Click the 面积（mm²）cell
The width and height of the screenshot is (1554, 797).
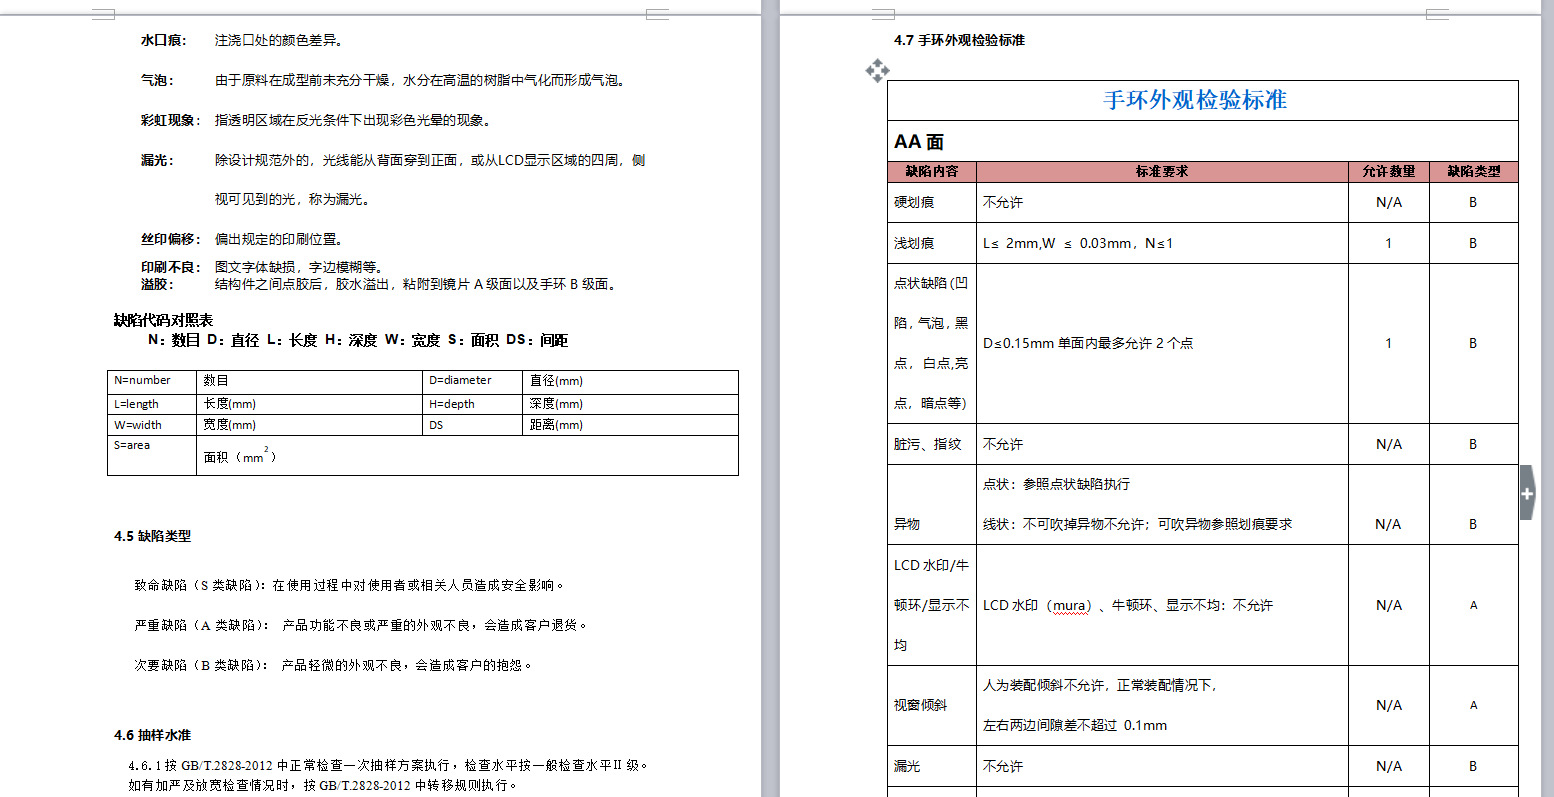(x=467, y=455)
